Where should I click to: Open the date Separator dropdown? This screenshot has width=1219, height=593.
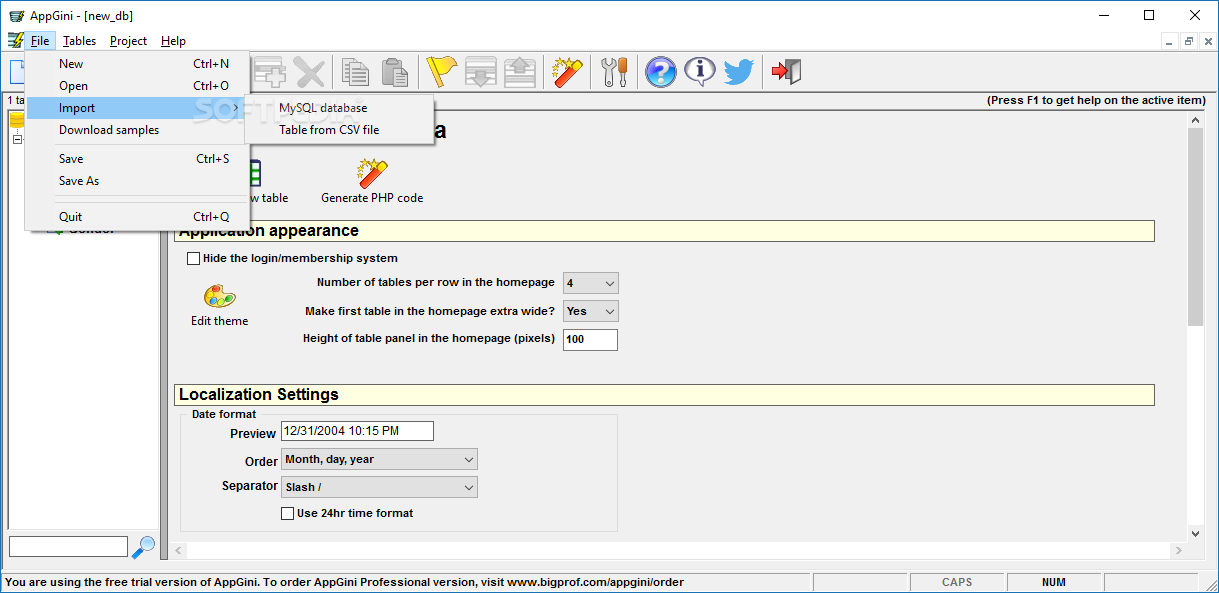(379, 487)
